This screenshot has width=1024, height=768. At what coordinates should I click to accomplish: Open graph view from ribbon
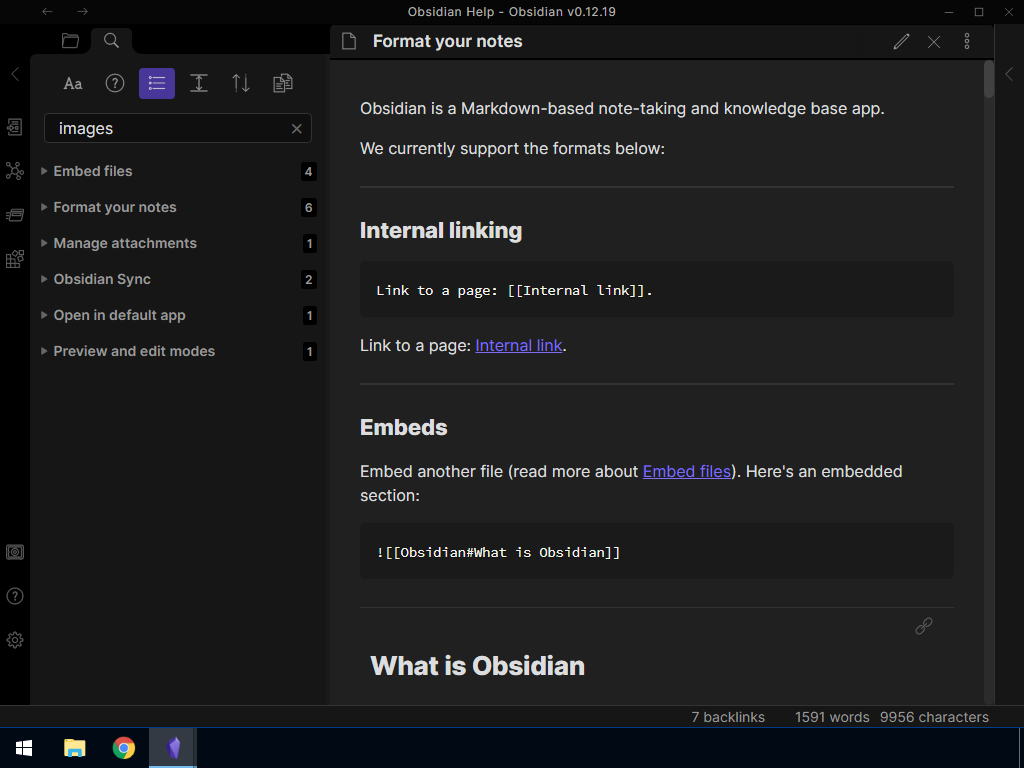pos(15,171)
